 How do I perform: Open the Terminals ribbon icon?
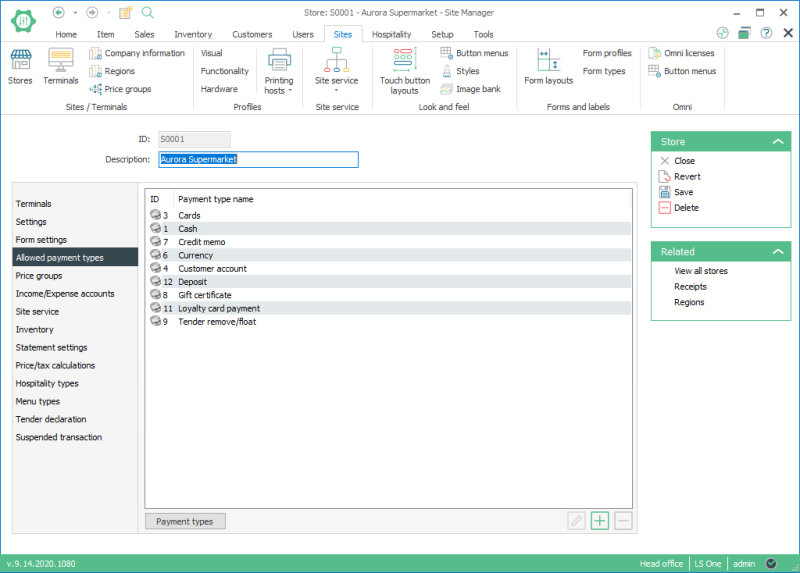[61, 66]
